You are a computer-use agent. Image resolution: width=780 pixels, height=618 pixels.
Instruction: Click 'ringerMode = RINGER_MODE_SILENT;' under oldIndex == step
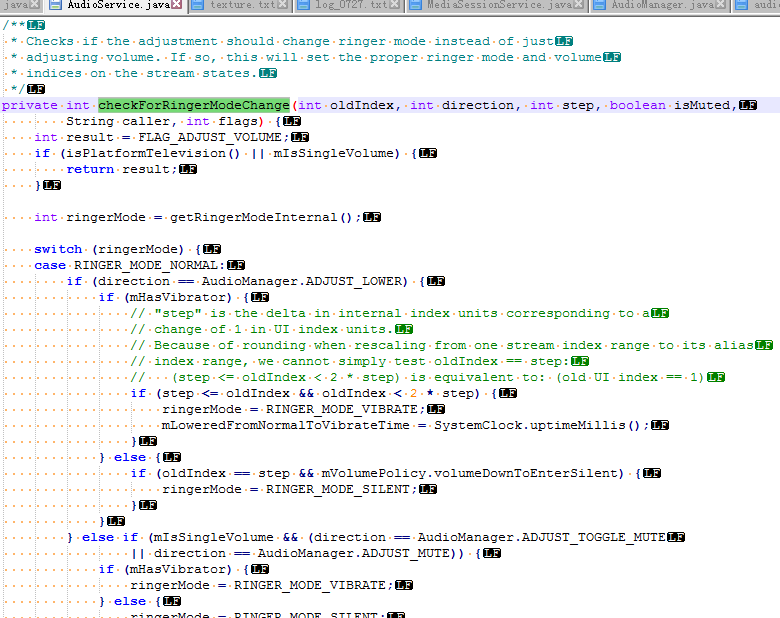290,489
